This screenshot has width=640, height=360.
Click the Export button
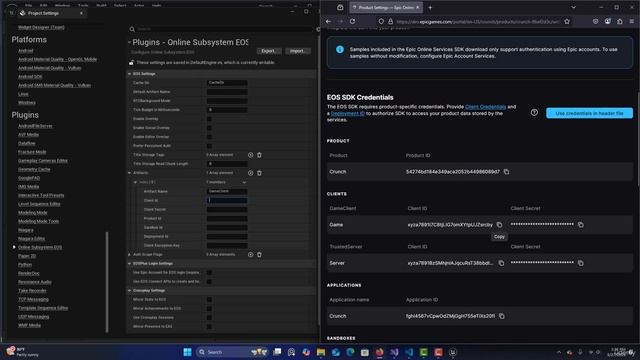point(269,51)
